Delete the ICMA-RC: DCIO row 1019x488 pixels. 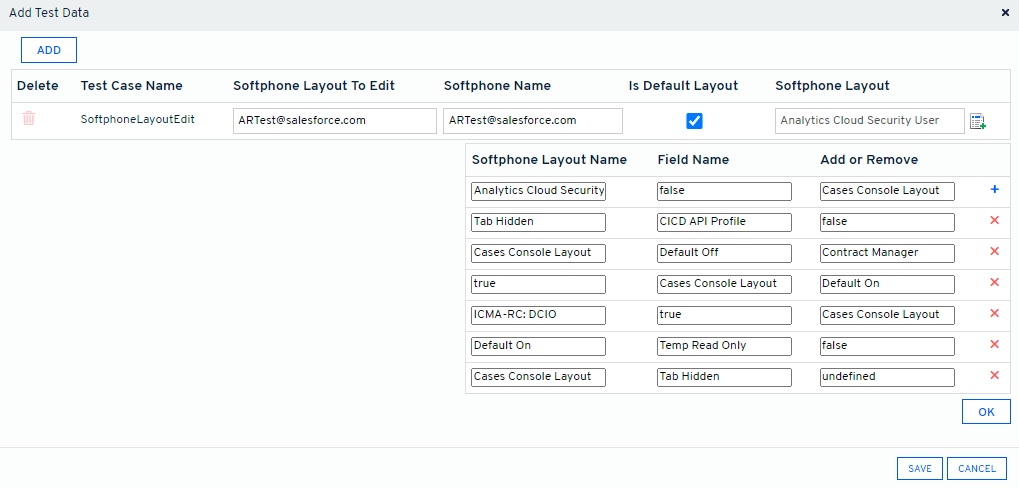tap(994, 313)
